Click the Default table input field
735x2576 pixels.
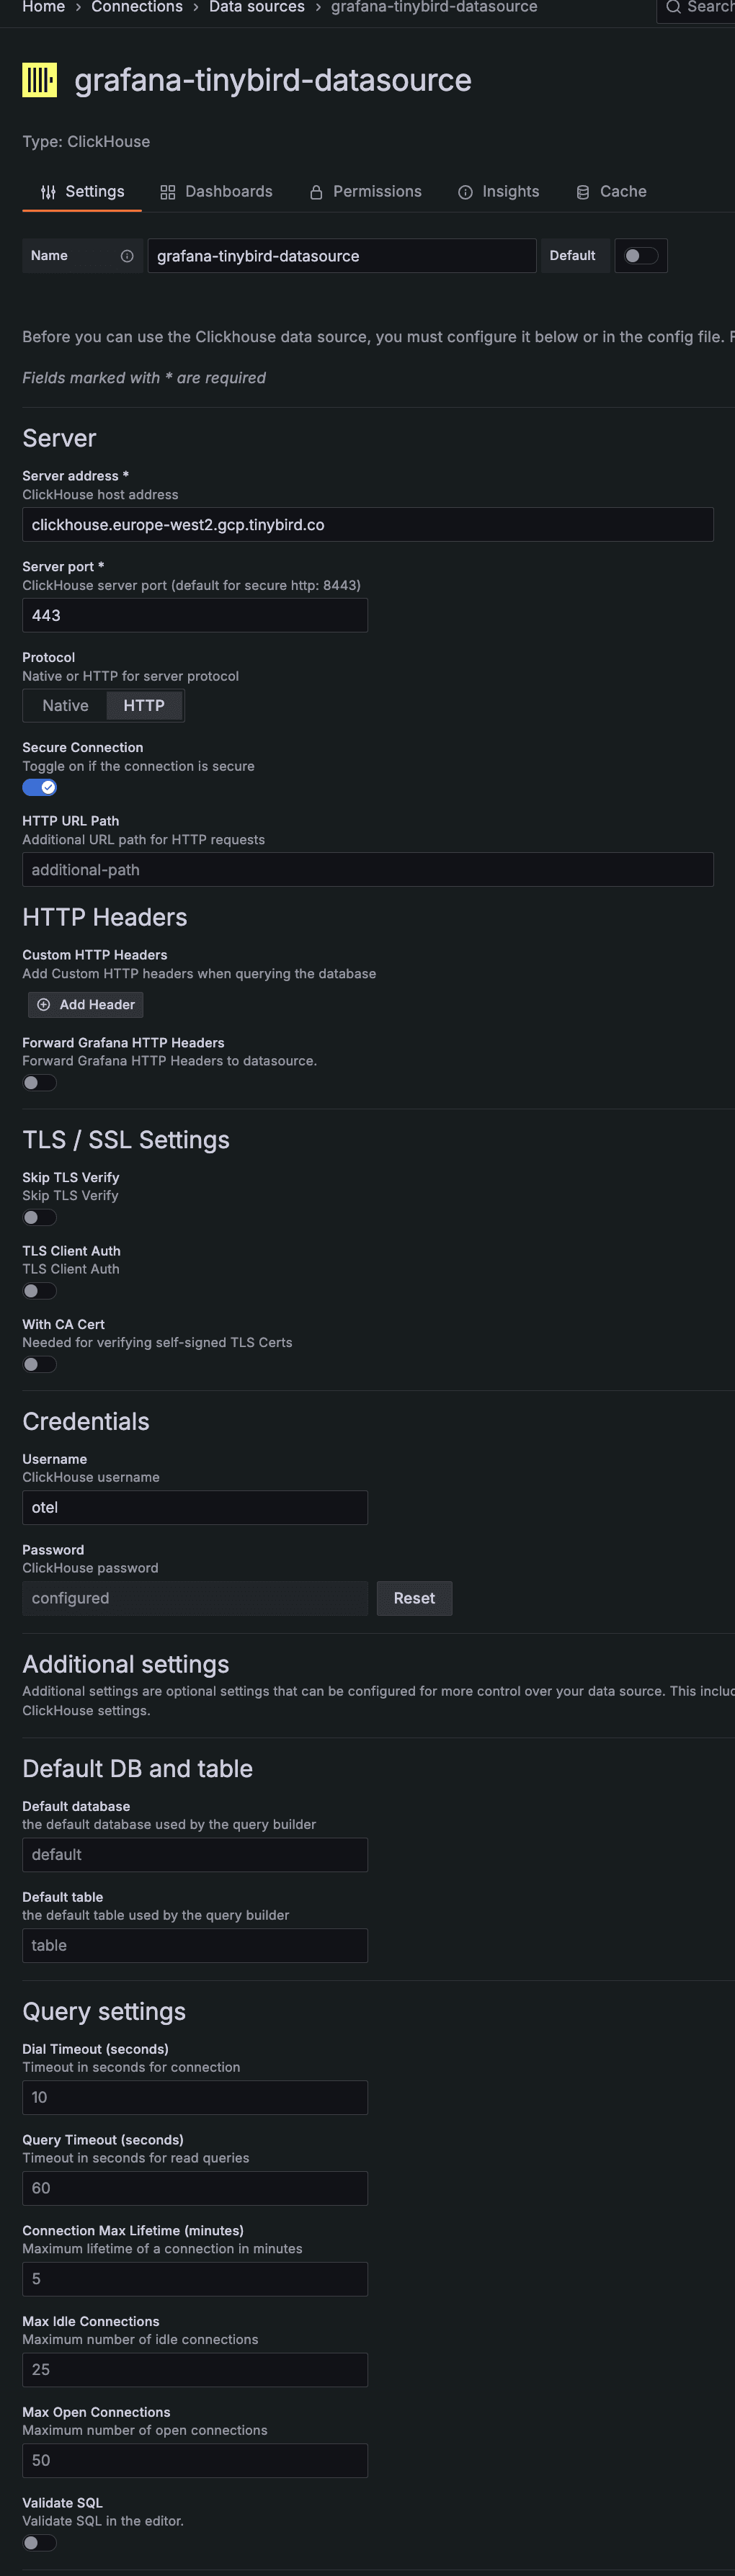[194, 1945]
